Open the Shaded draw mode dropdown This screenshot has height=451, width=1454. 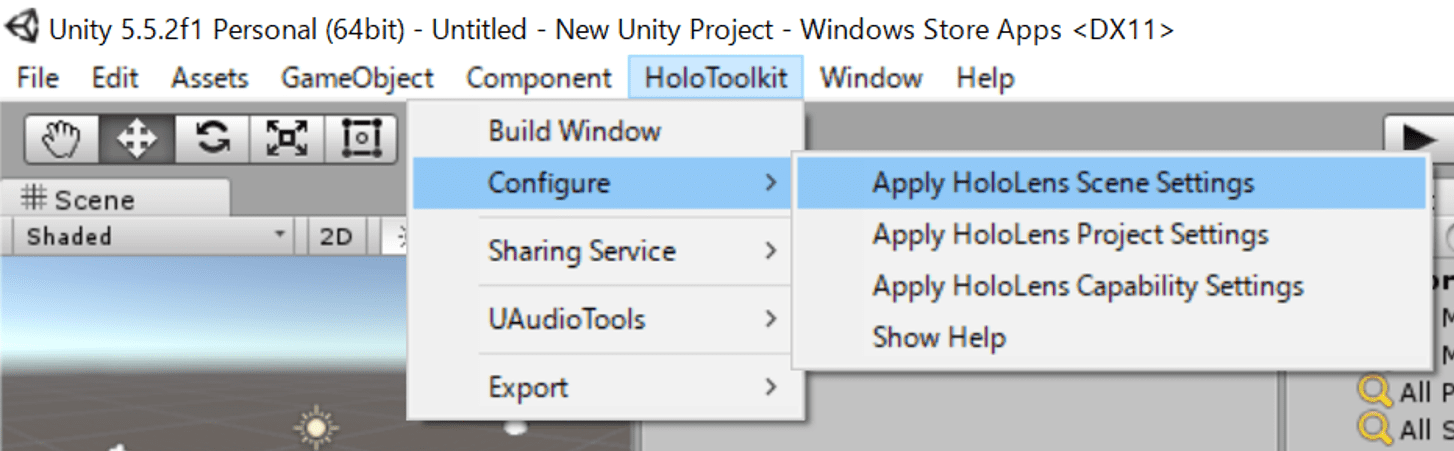point(153,237)
